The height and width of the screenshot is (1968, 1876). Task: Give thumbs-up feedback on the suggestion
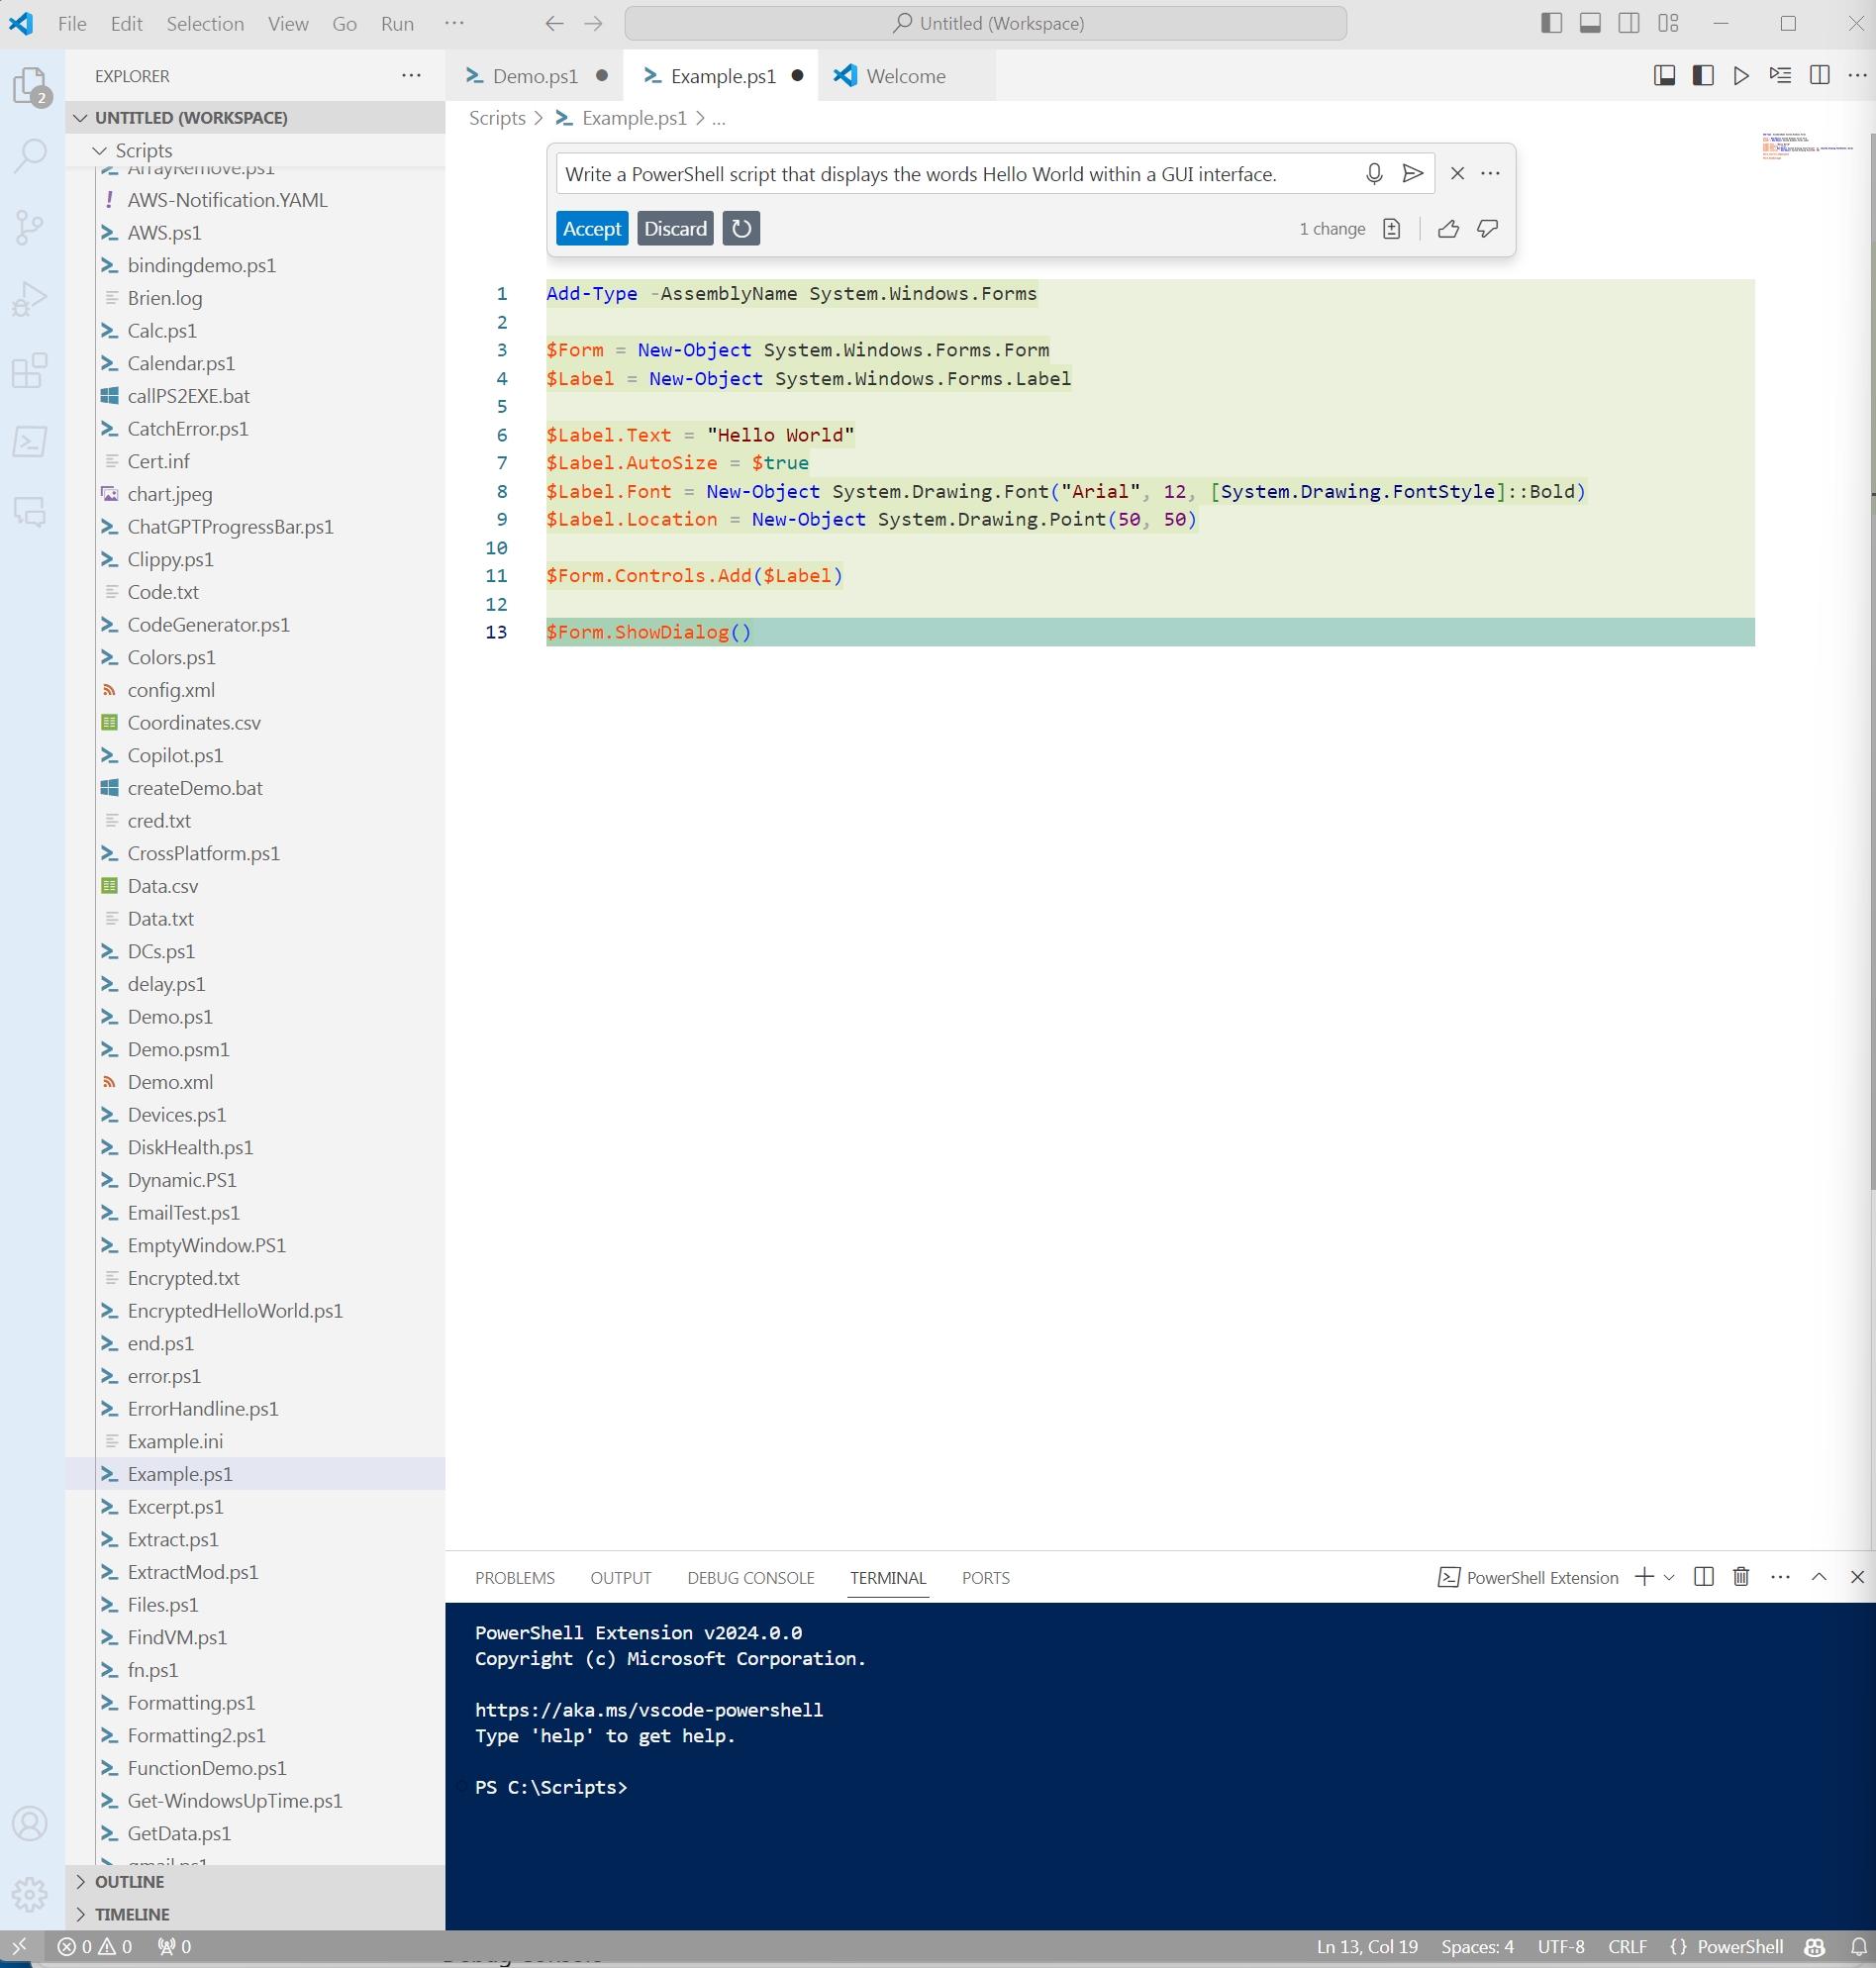(x=1448, y=229)
